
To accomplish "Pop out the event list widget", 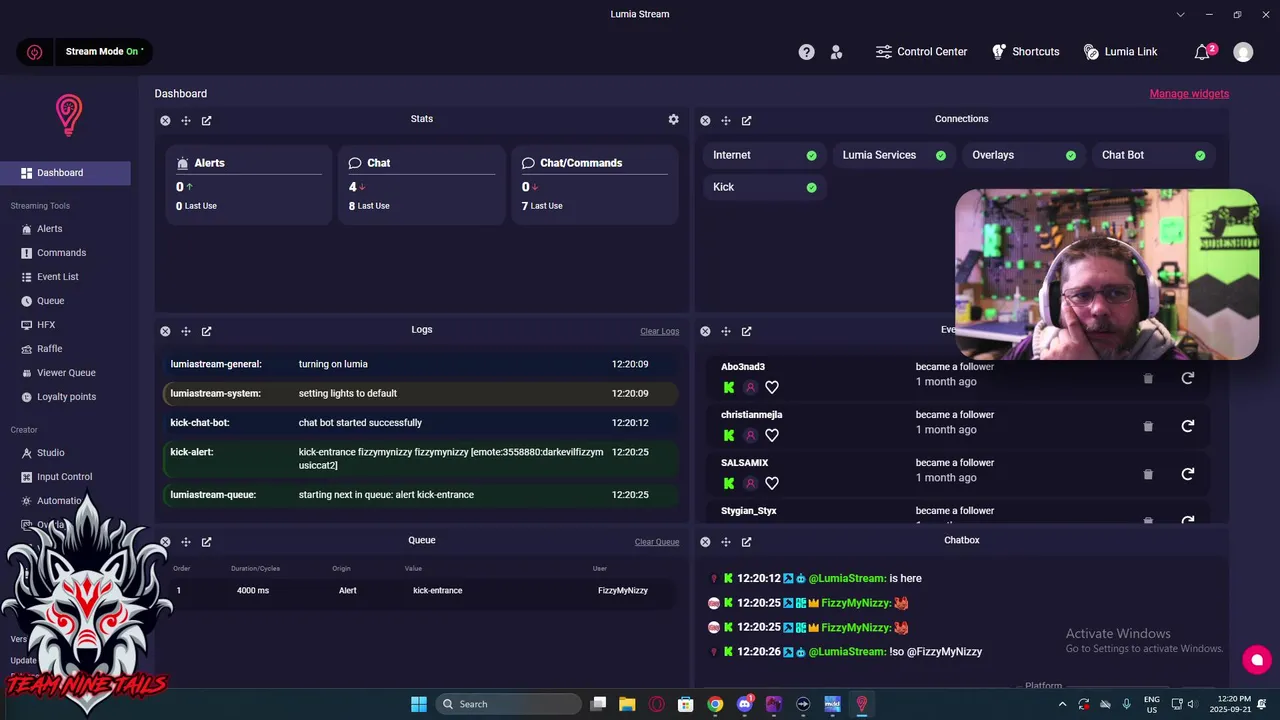I will click(x=747, y=331).
